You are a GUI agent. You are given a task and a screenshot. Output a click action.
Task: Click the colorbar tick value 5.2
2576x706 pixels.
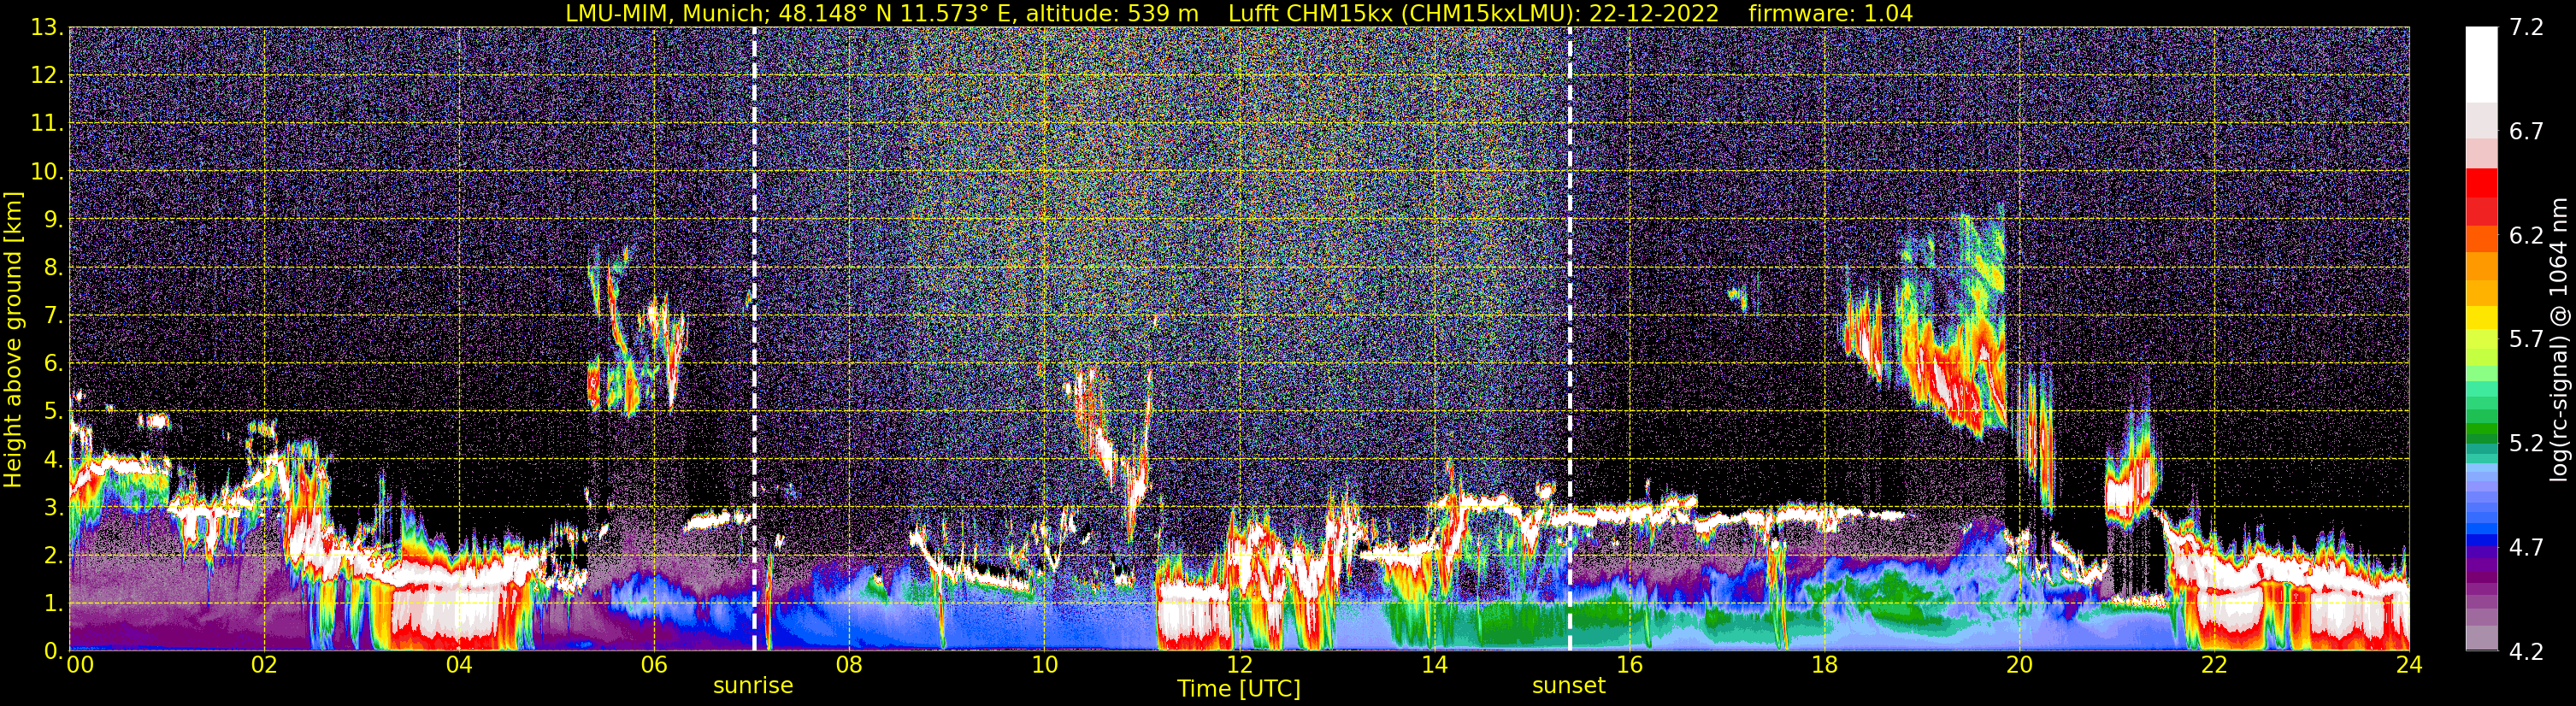[2527, 444]
